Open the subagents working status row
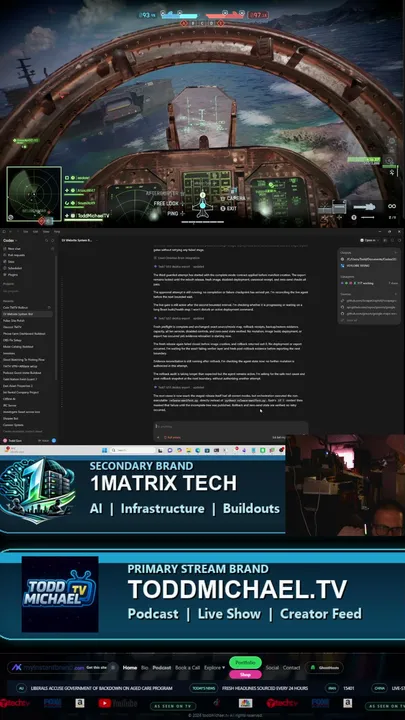 point(370,283)
